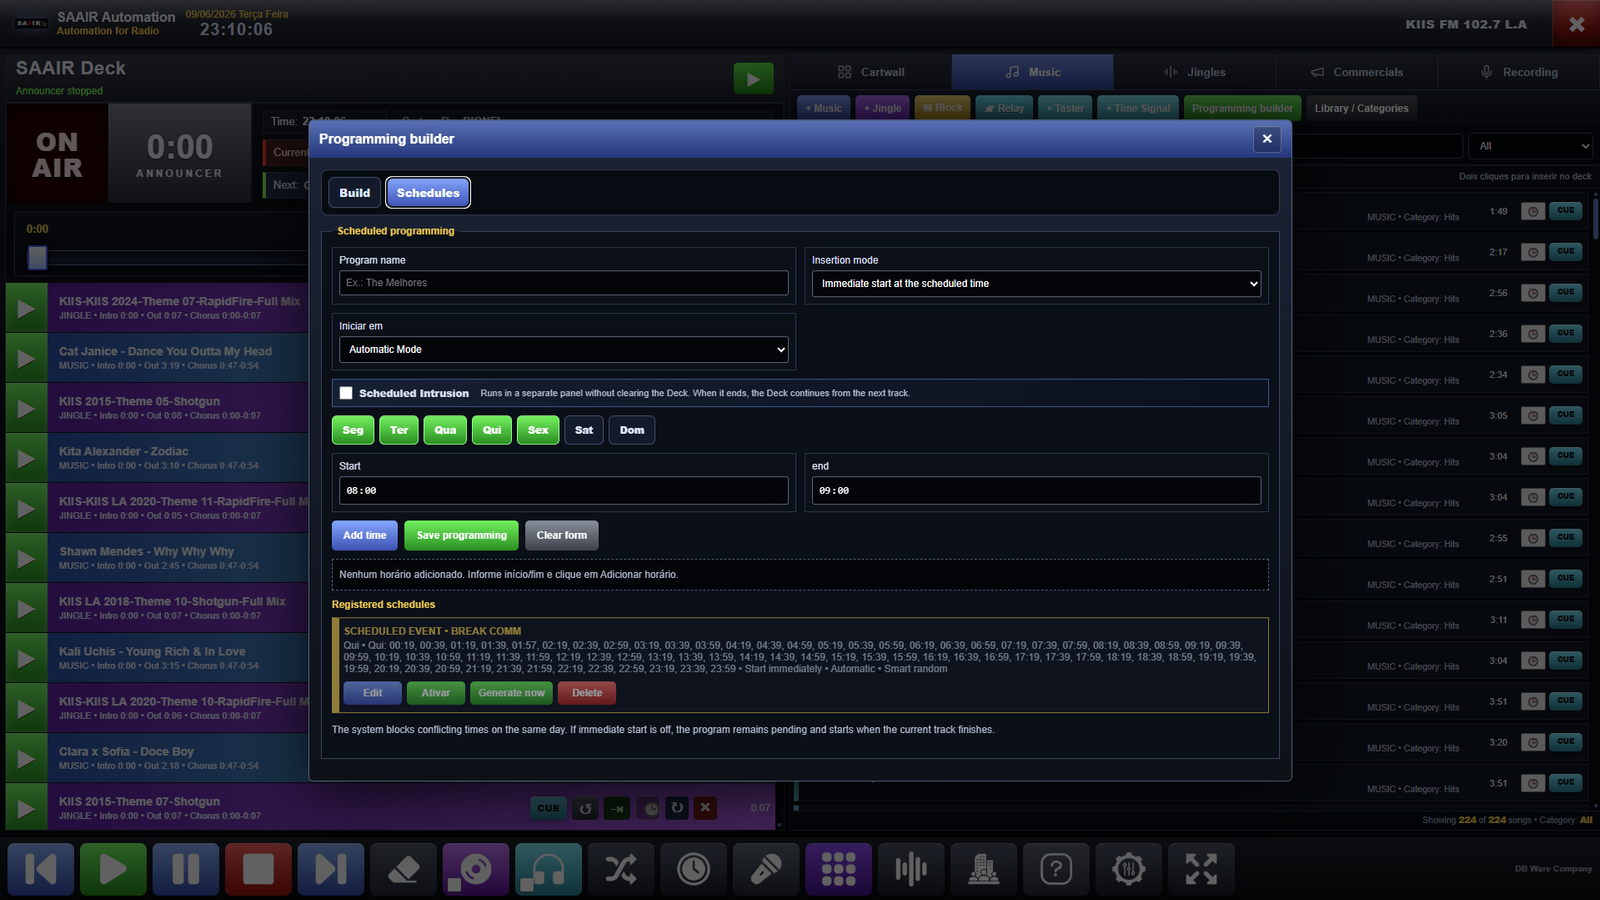Open the Insertion mode dropdown
This screenshot has height=900, width=1600.
[1036, 284]
